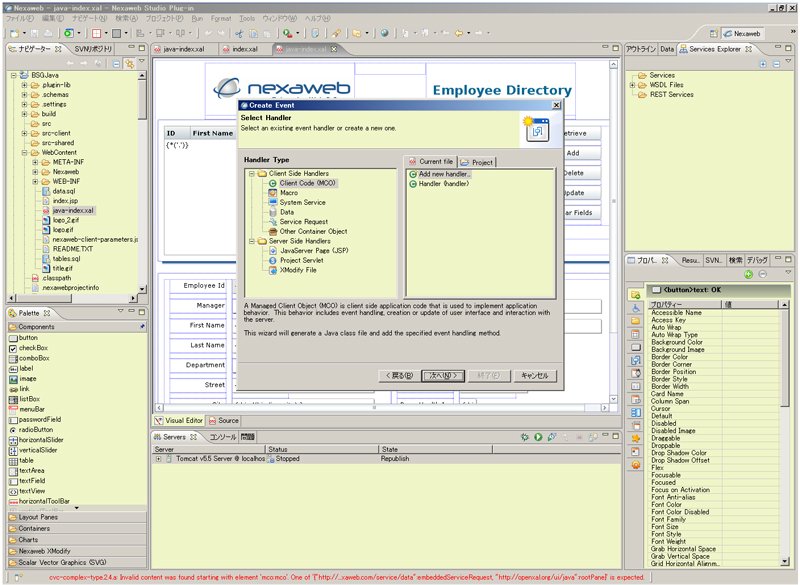Click the Servers view tab

tap(175, 437)
